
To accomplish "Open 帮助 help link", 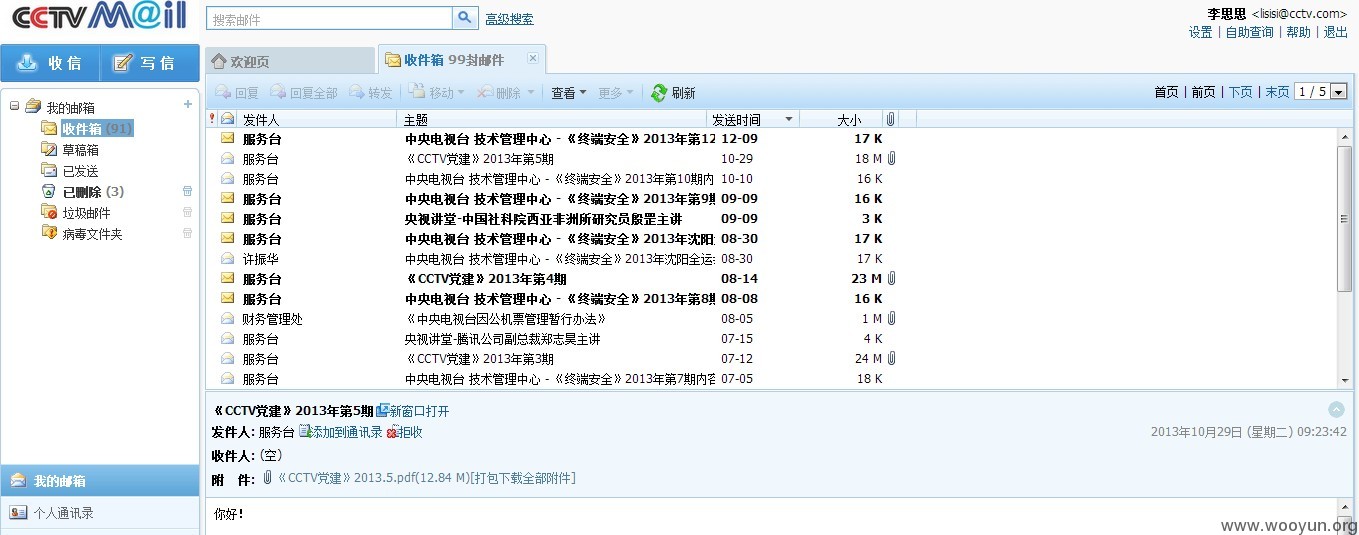I will (x=1298, y=32).
